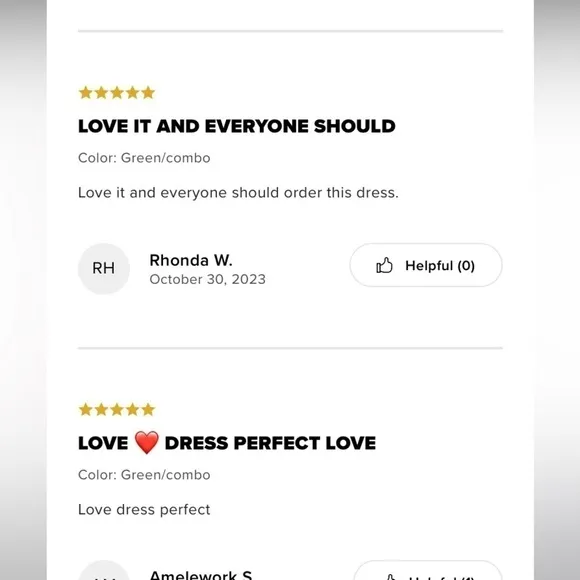The height and width of the screenshot is (580, 580).
Task: Click the five-star rating on the second review
Action: click(117, 409)
